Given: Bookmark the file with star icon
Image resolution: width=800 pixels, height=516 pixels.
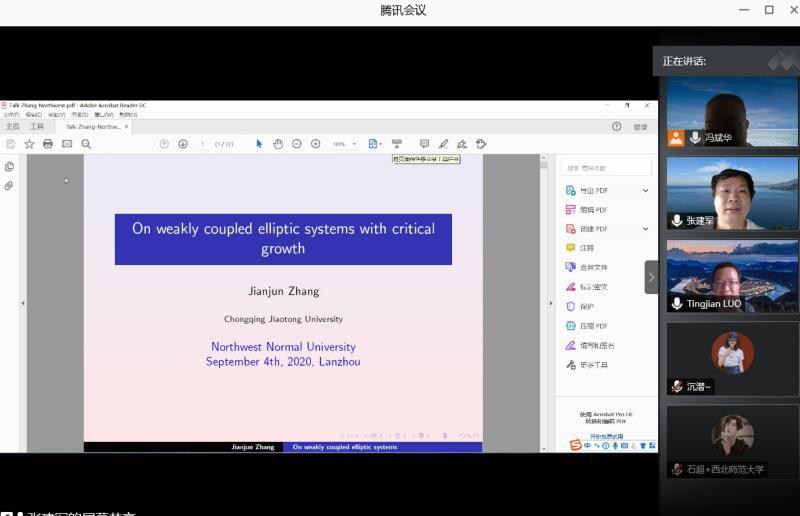Looking at the screenshot, I should pos(29,144).
